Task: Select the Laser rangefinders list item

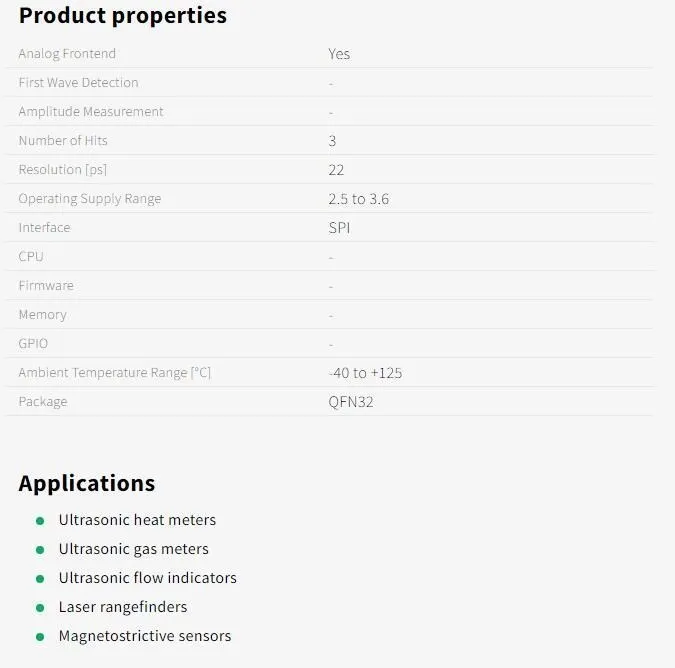Action: click(x=123, y=607)
